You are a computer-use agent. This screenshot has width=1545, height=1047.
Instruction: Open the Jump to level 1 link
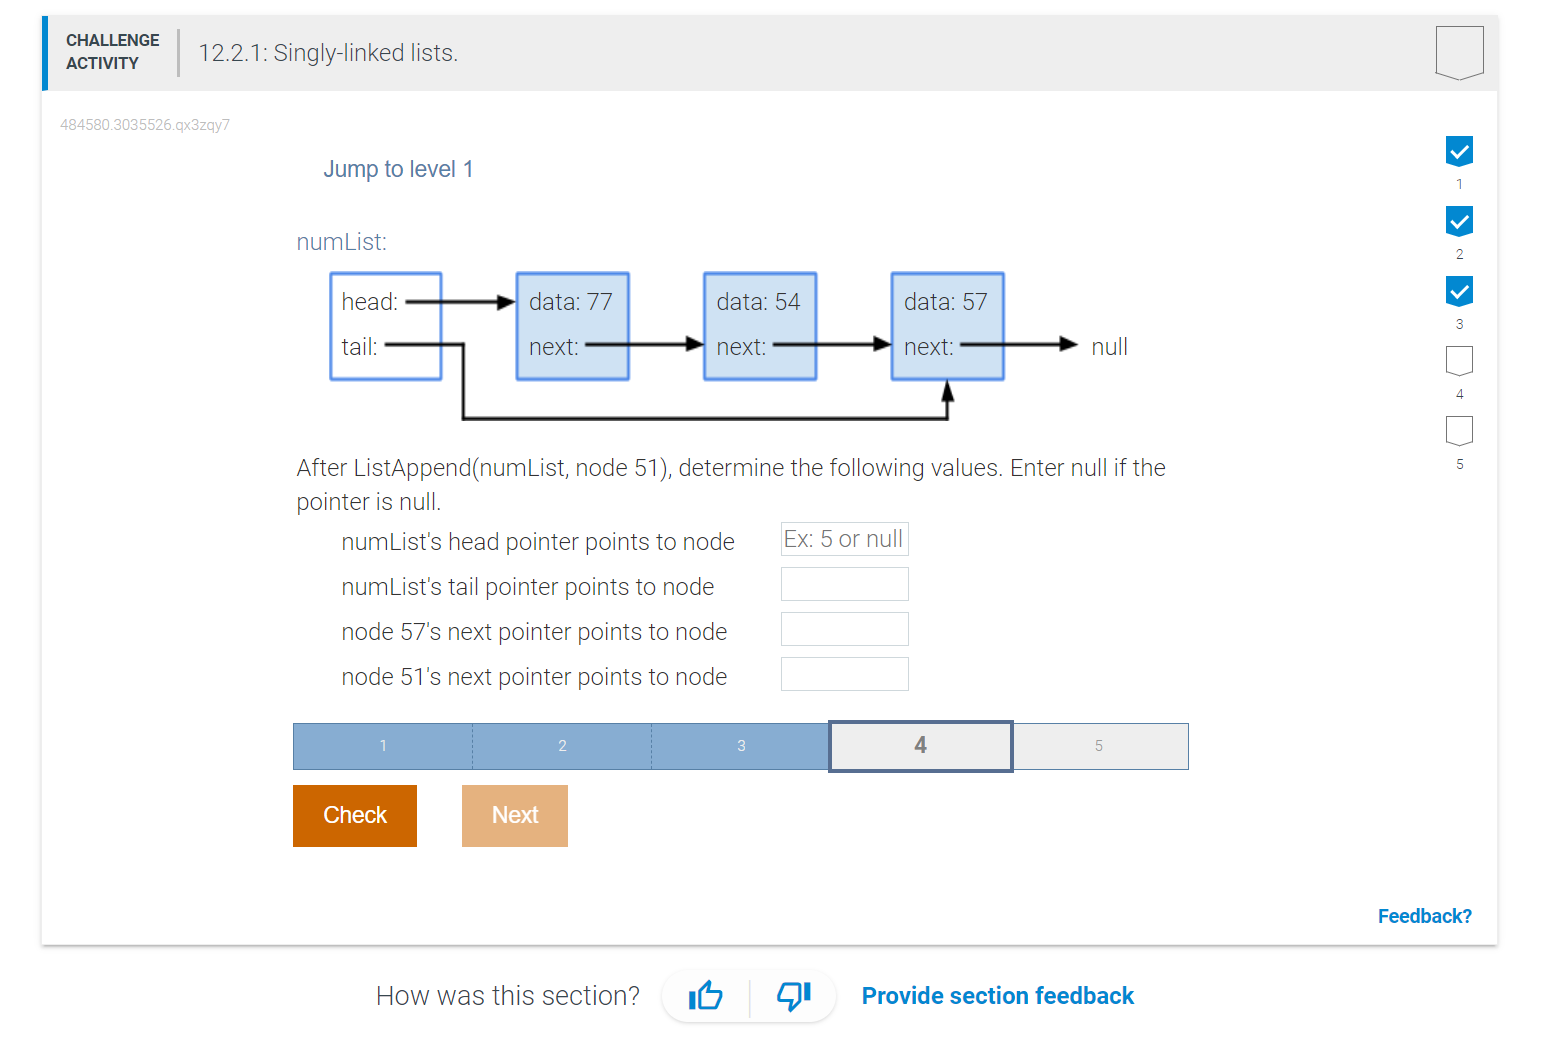coord(398,169)
